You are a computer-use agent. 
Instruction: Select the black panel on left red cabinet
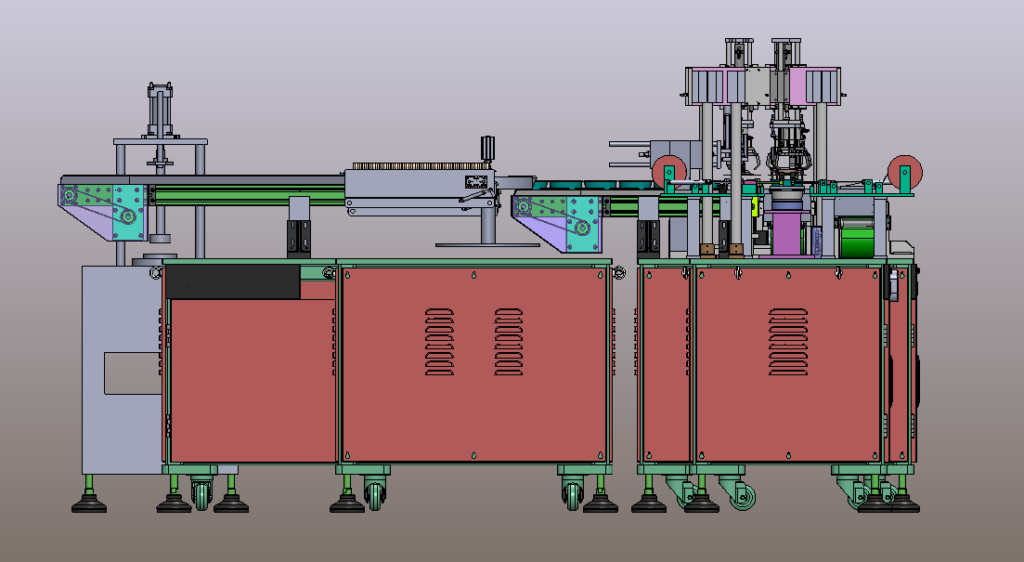click(x=232, y=281)
